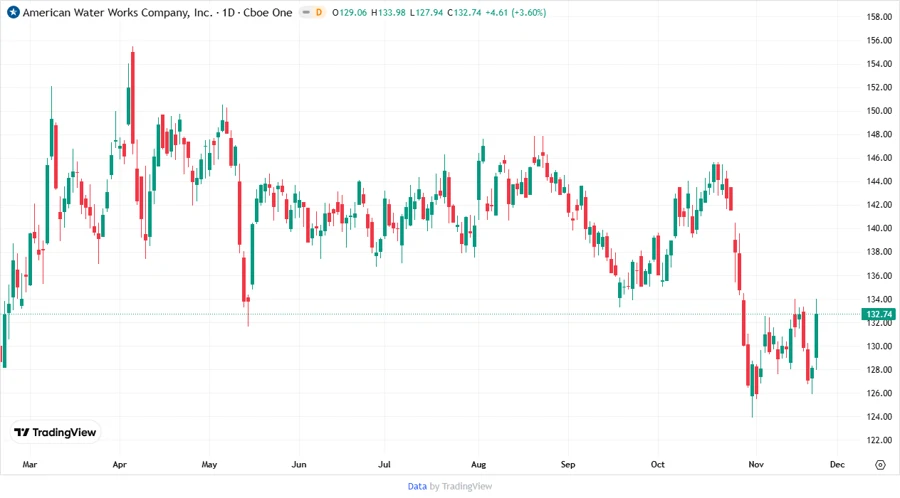Screen dimensions: 900x498
Task: Click the green 132.74 current price label
Action: pyautogui.click(x=879, y=314)
